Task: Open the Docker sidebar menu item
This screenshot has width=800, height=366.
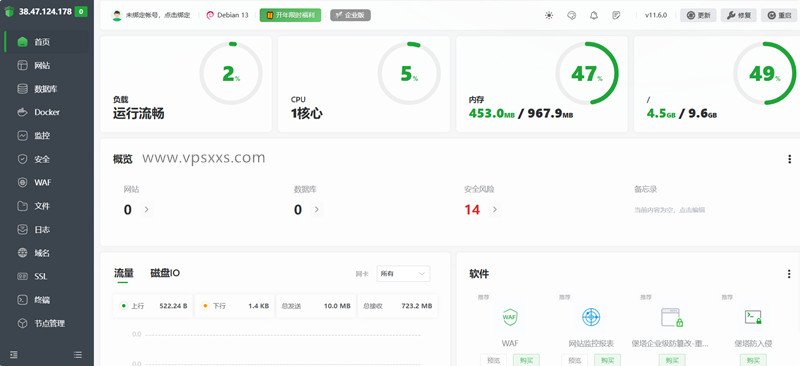Action: click(47, 112)
